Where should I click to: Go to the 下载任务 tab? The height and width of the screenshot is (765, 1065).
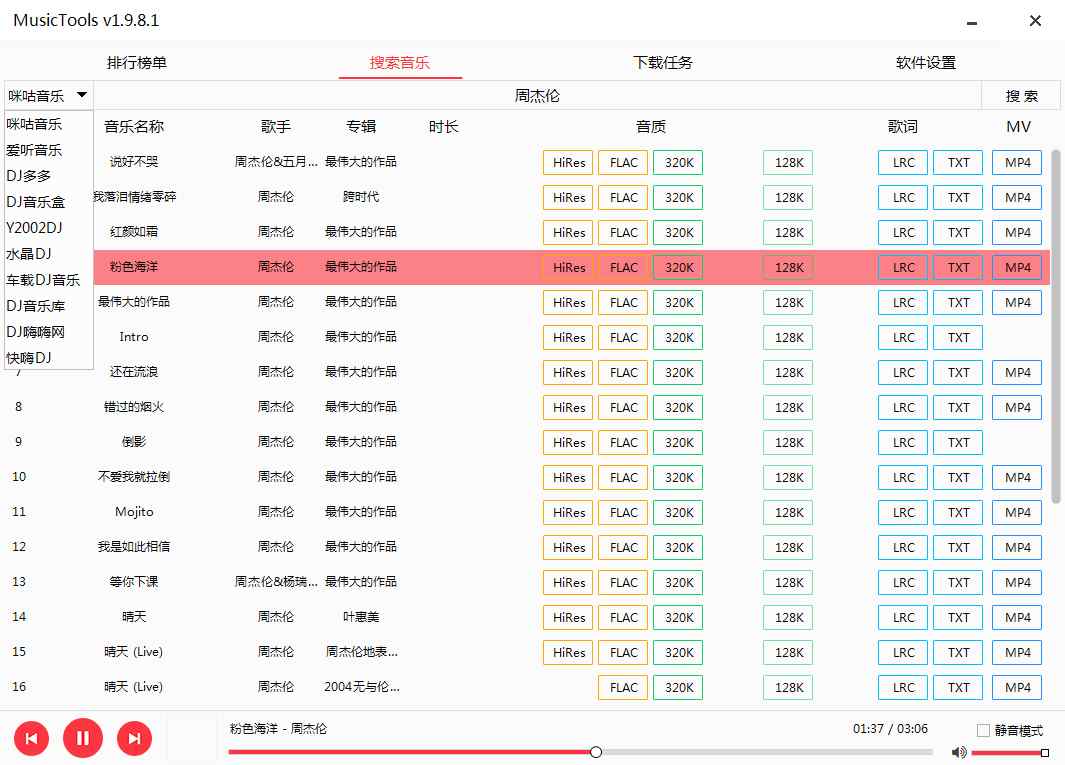(x=663, y=63)
